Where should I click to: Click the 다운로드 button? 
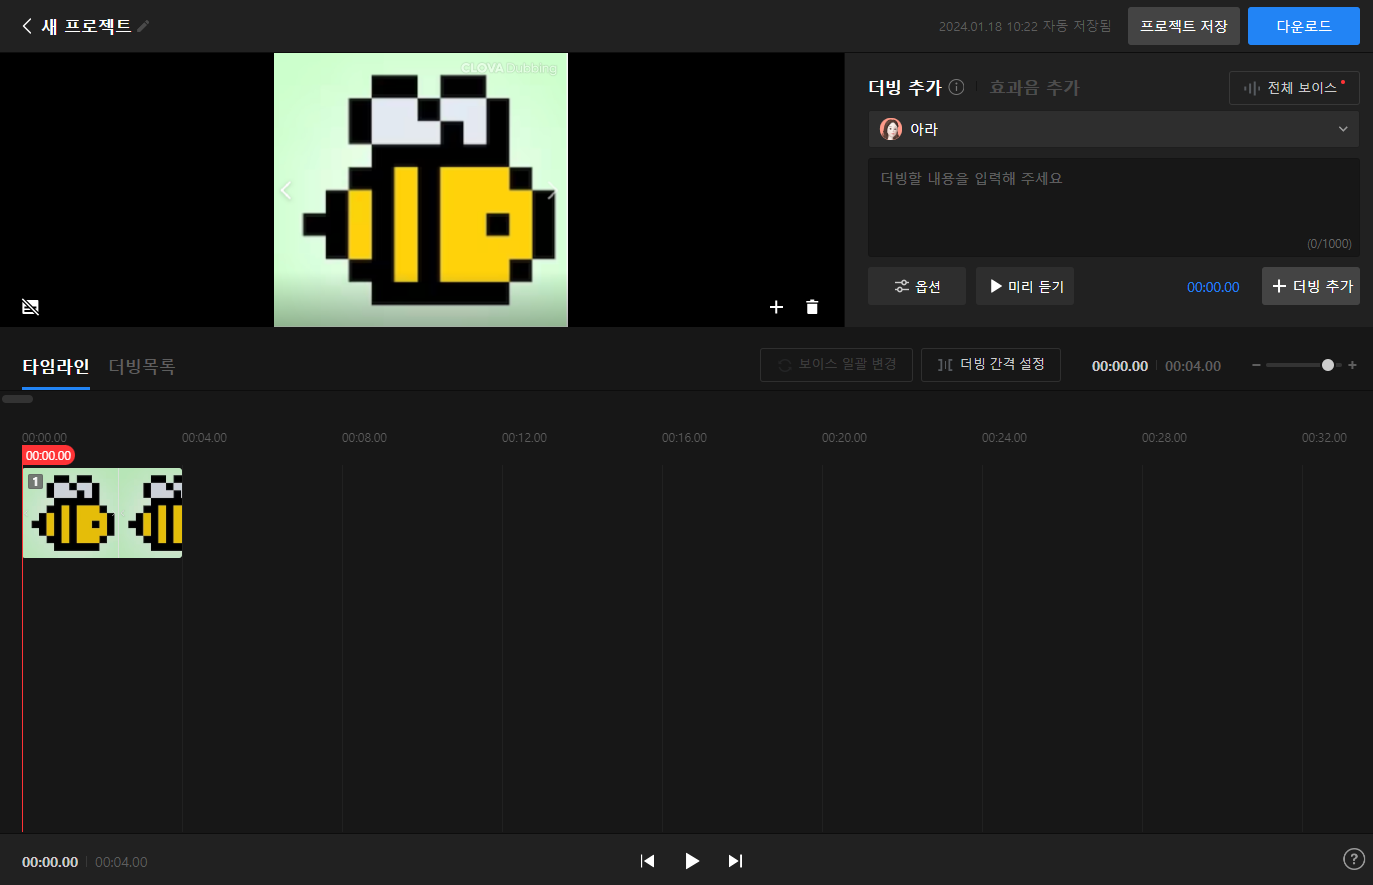point(1304,26)
